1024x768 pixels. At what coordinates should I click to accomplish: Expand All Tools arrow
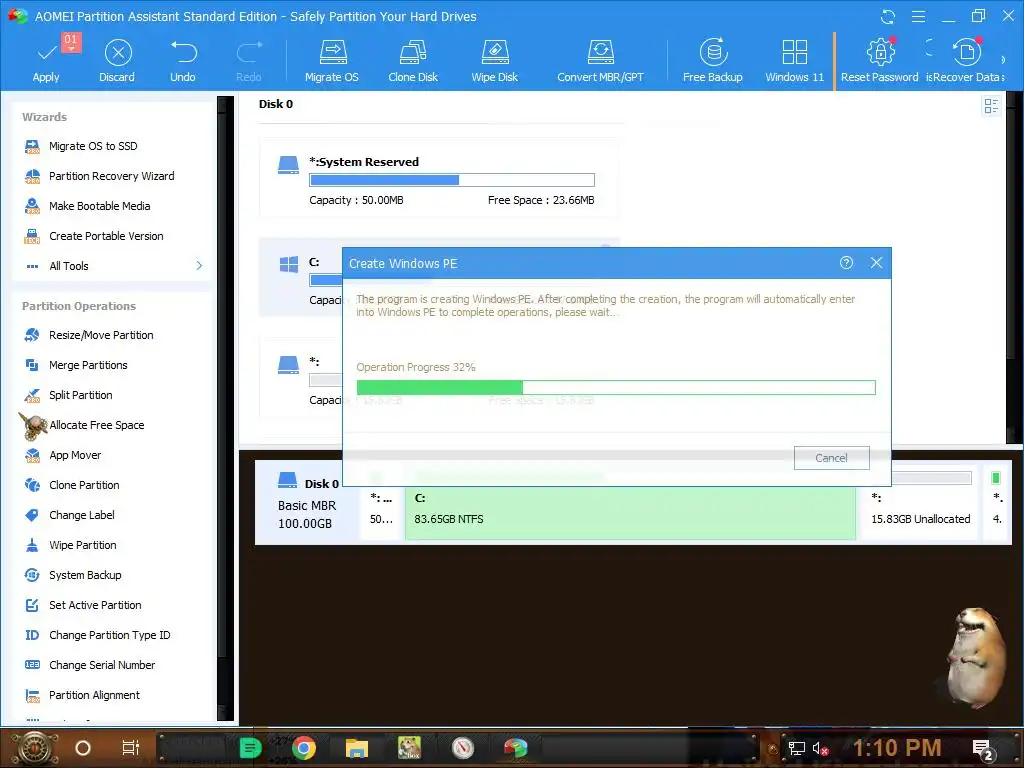click(199, 266)
